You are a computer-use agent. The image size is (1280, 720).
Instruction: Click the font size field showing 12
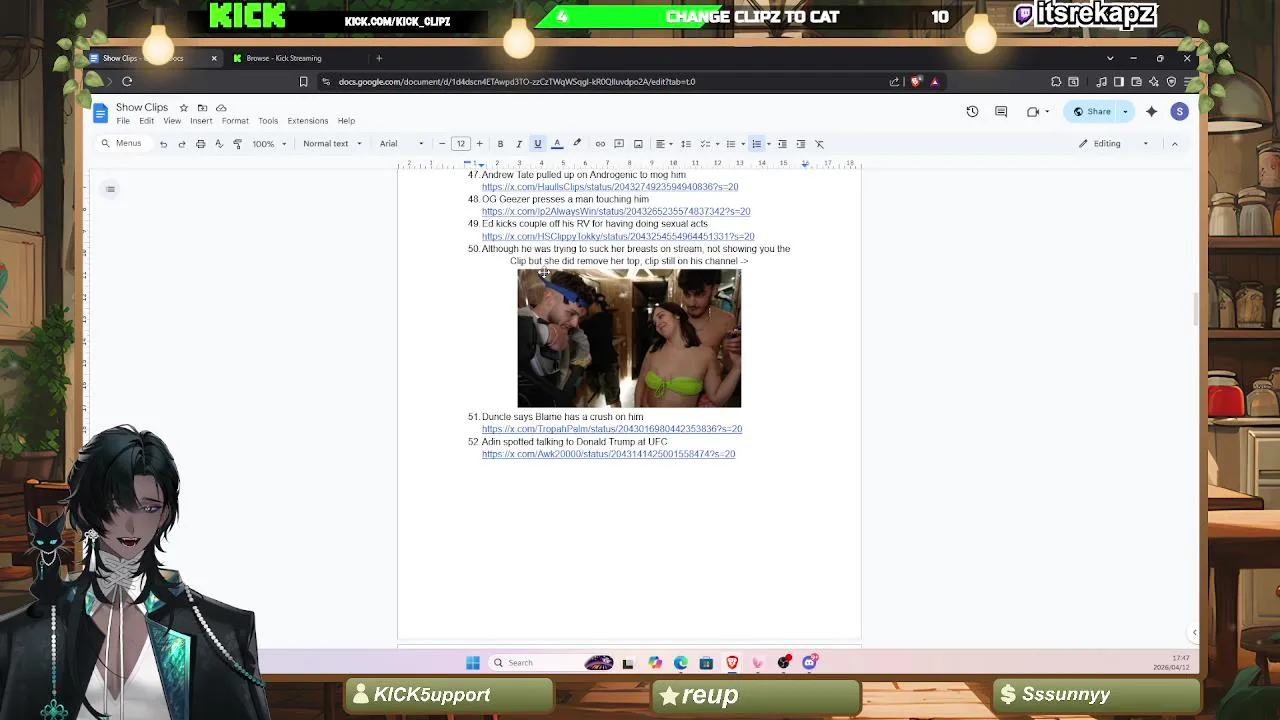pos(461,144)
